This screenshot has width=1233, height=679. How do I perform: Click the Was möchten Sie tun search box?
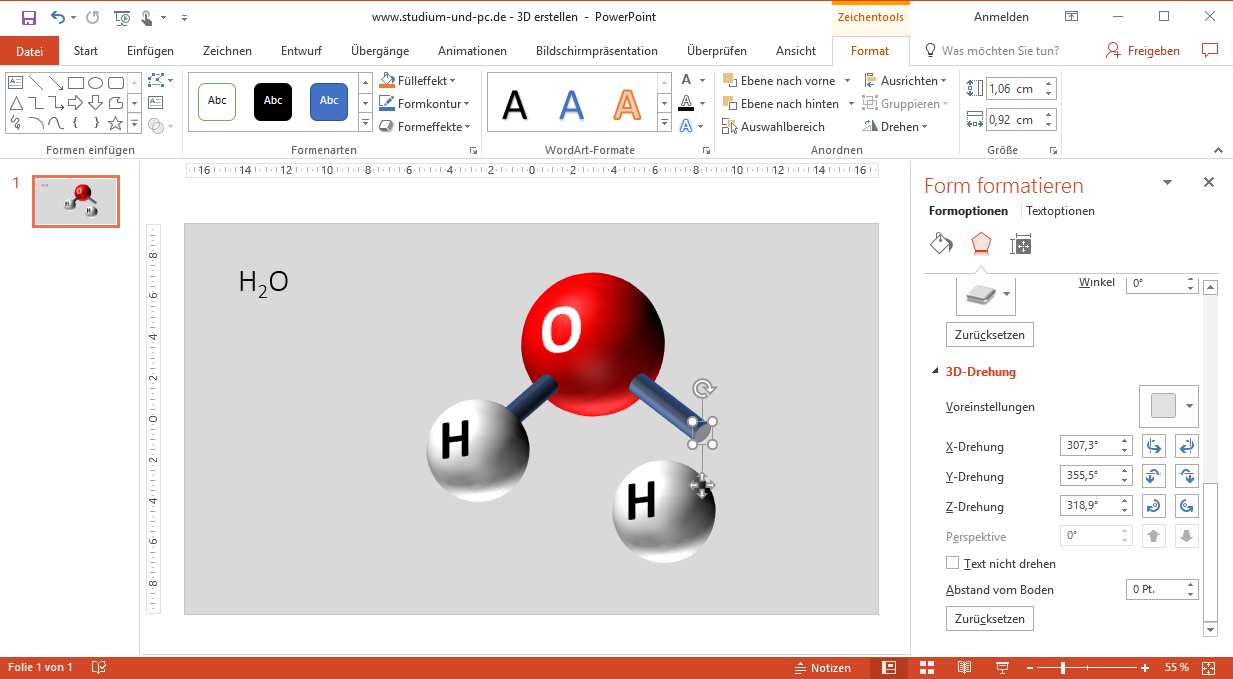1000,51
